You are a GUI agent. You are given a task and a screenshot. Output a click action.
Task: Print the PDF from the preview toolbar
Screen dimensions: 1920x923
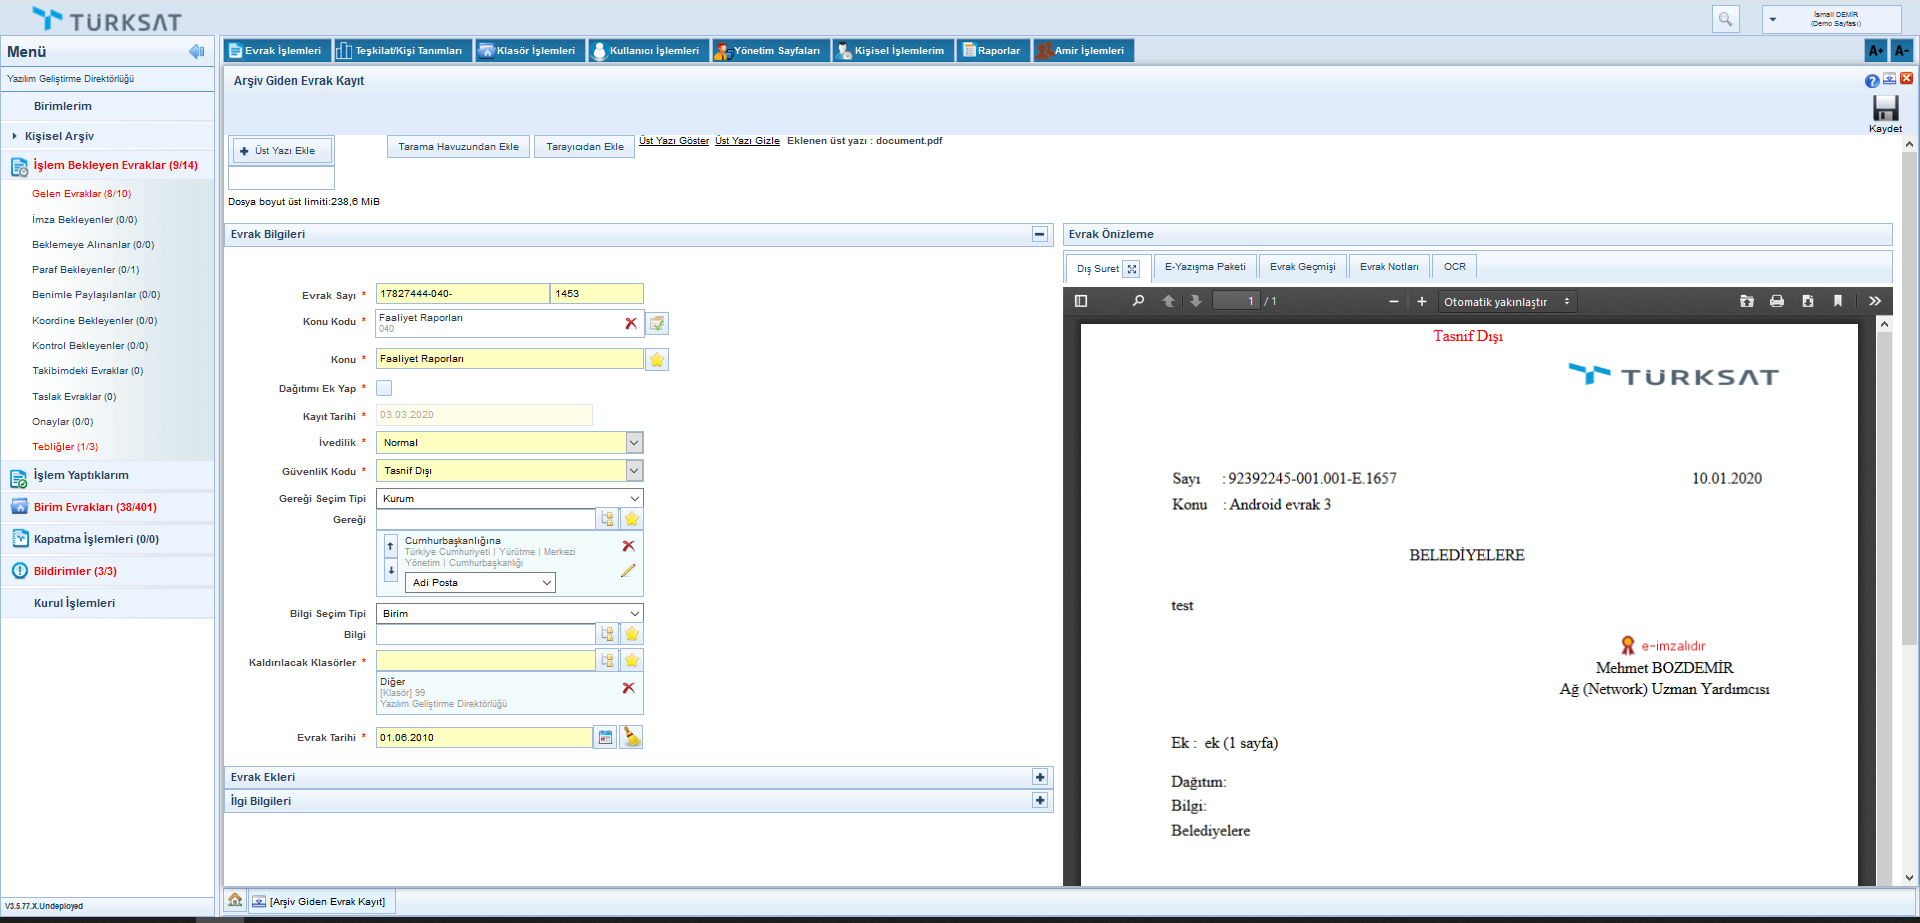point(1776,301)
